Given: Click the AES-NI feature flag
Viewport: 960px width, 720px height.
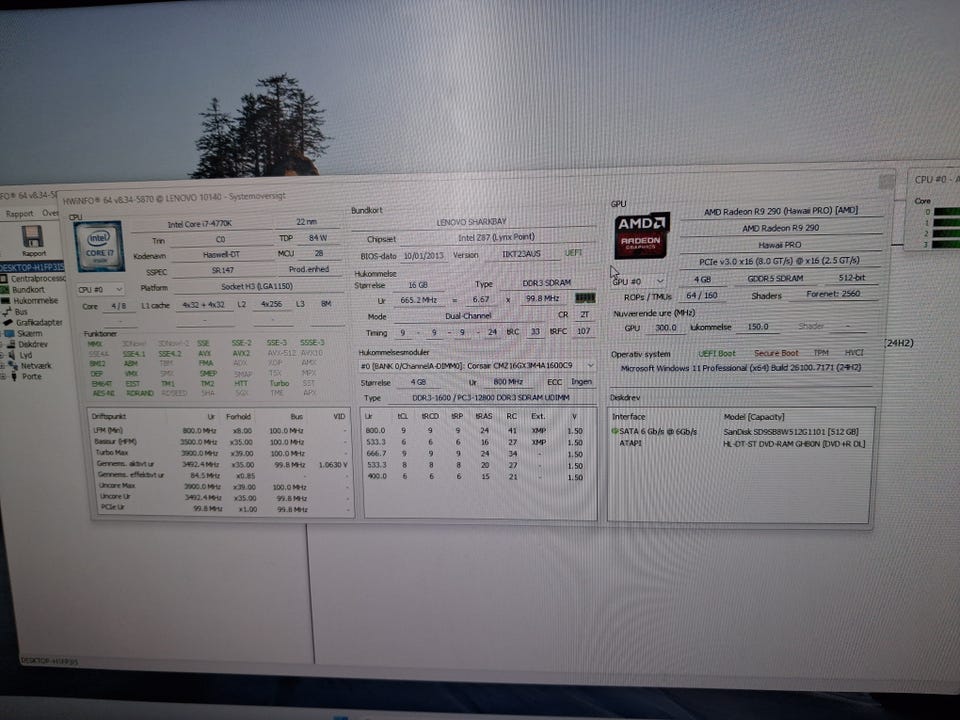Looking at the screenshot, I should coord(103,393).
